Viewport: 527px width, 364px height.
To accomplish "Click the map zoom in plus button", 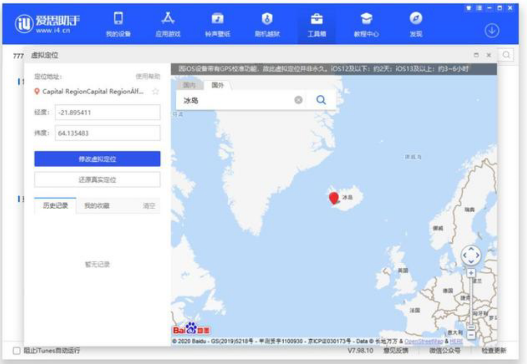I will 471,273.
